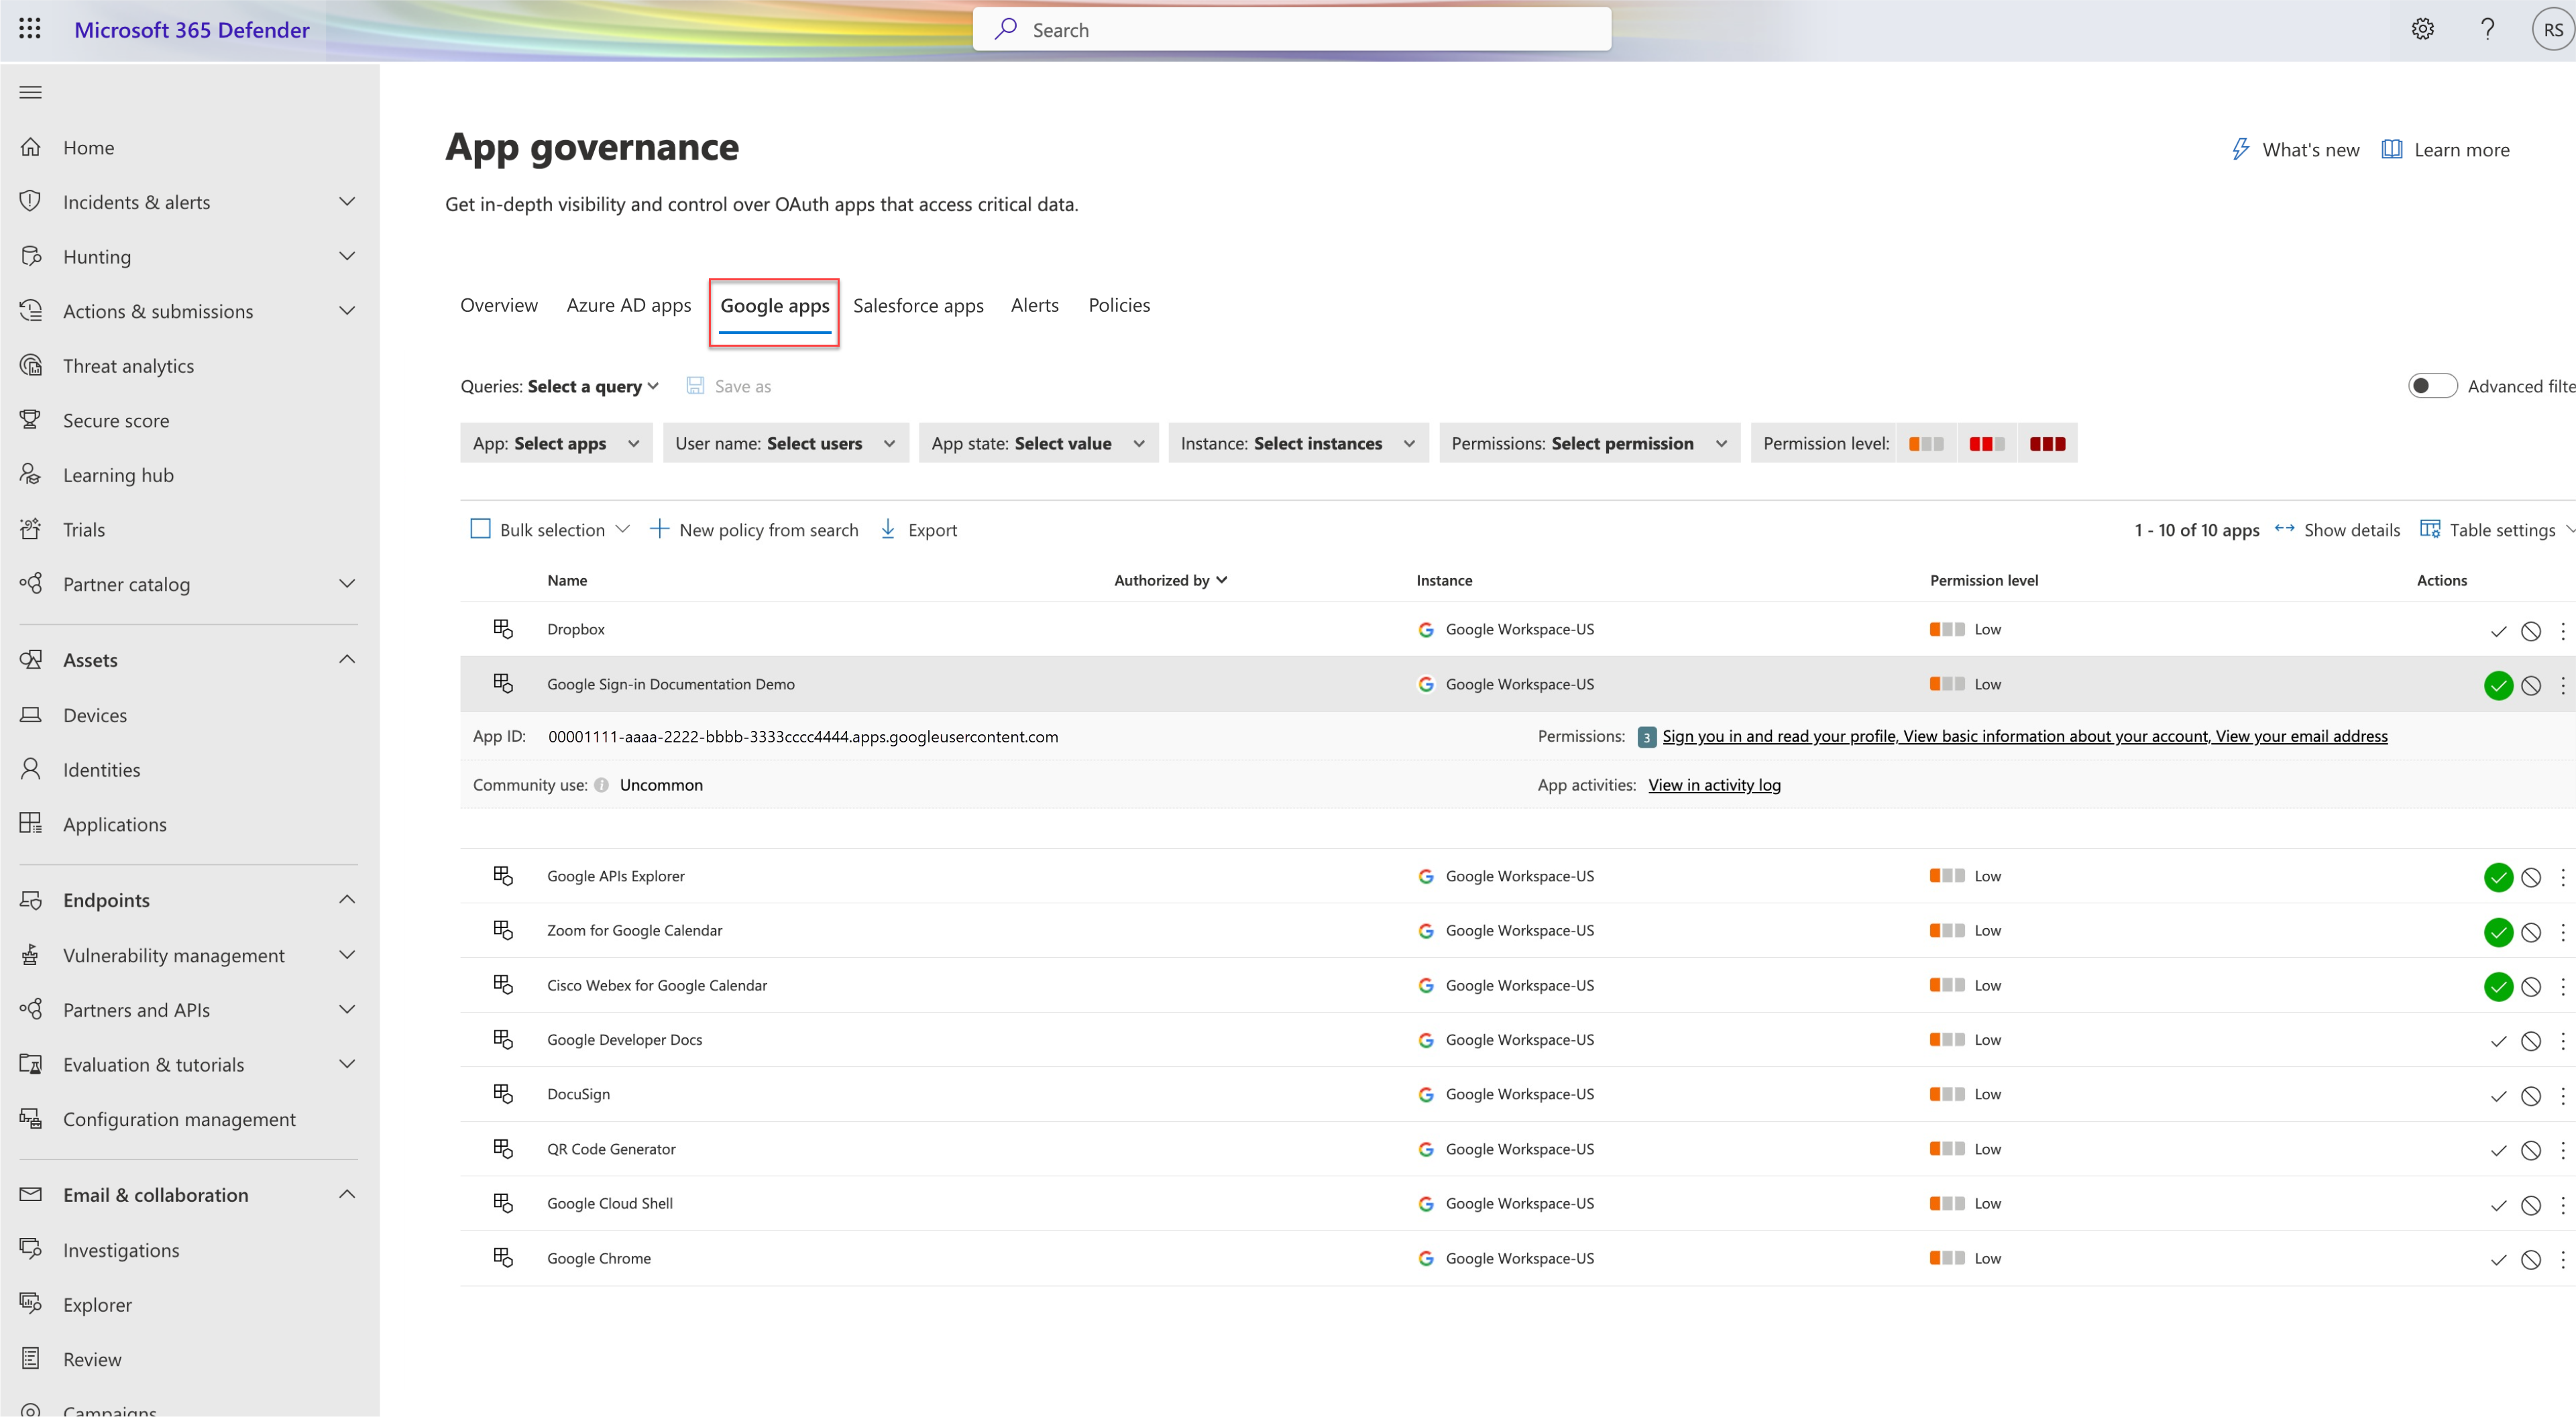The image size is (2576, 1417).
Task: Click the app type icon next to Google Chrome
Action: [504, 1257]
